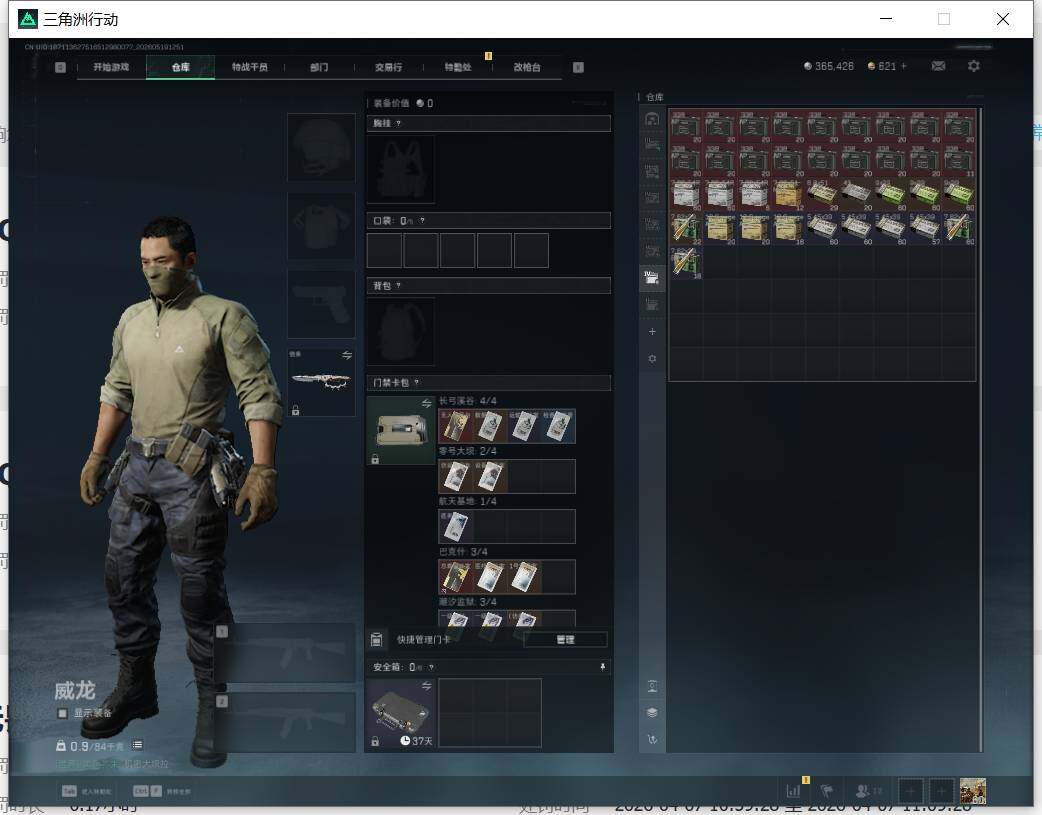Swap the safe box via its swap arrows
The image size is (1042, 815).
427,685
